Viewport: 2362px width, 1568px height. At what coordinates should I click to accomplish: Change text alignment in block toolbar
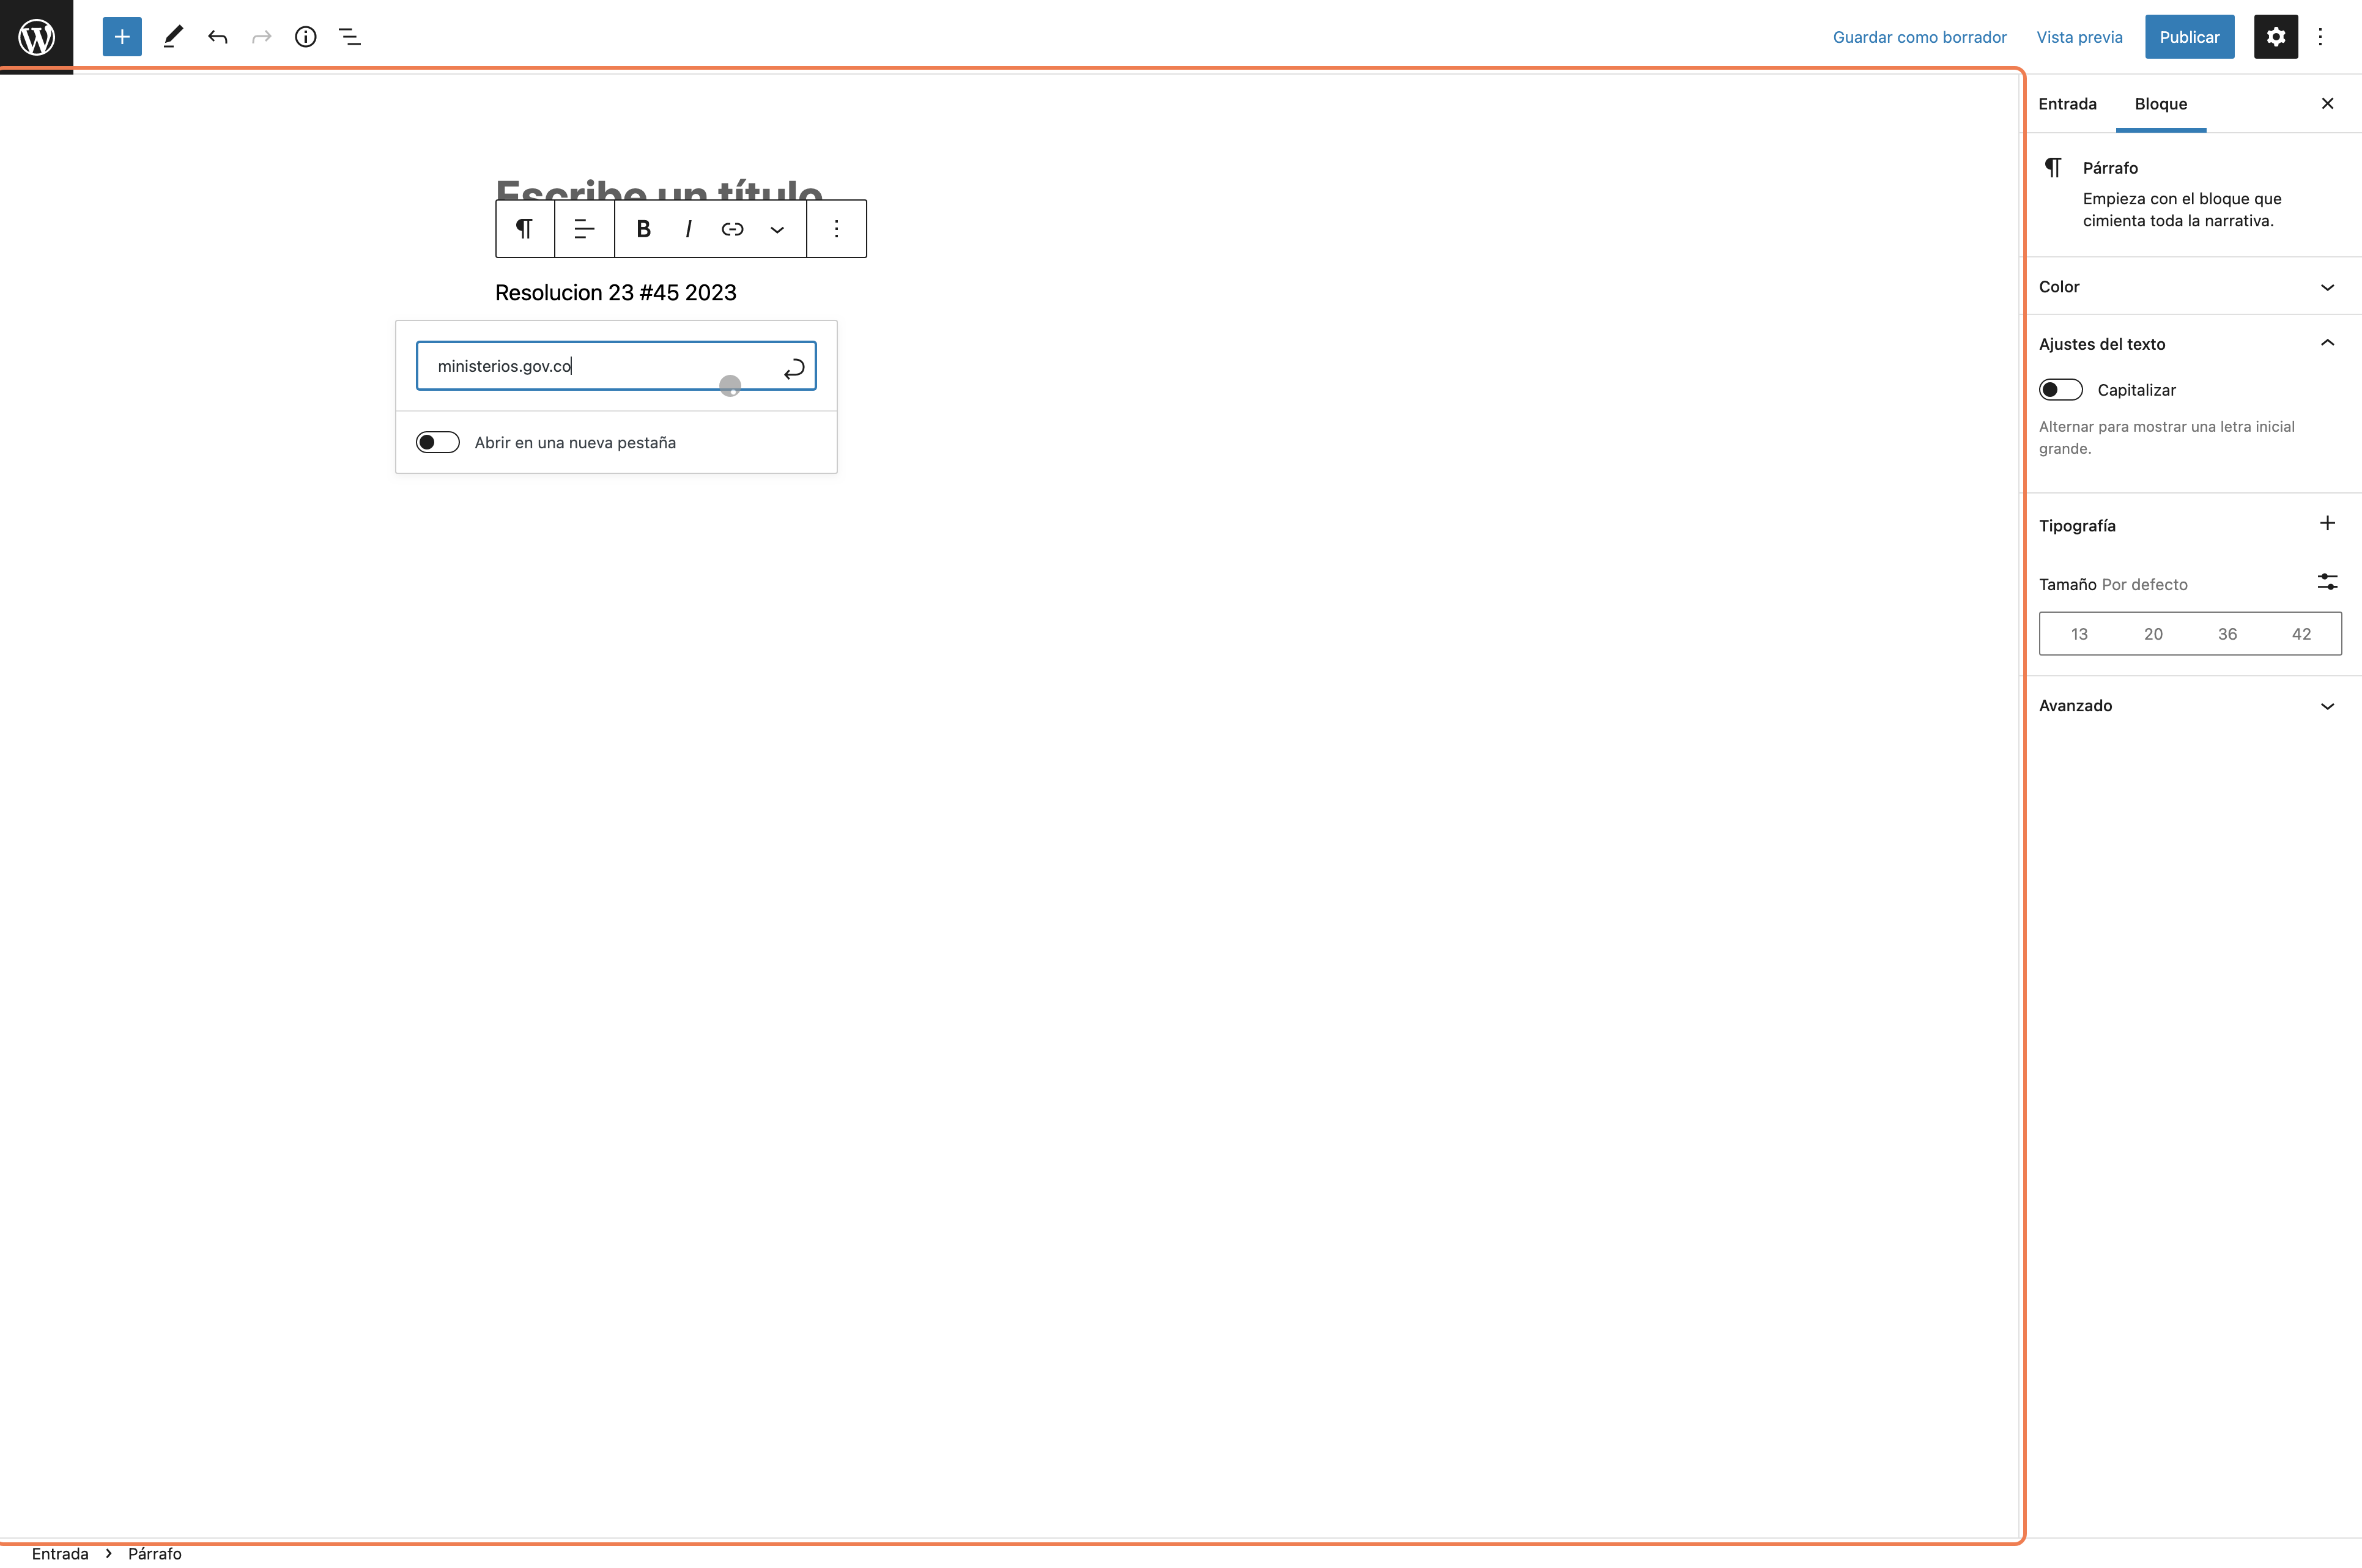click(x=584, y=229)
